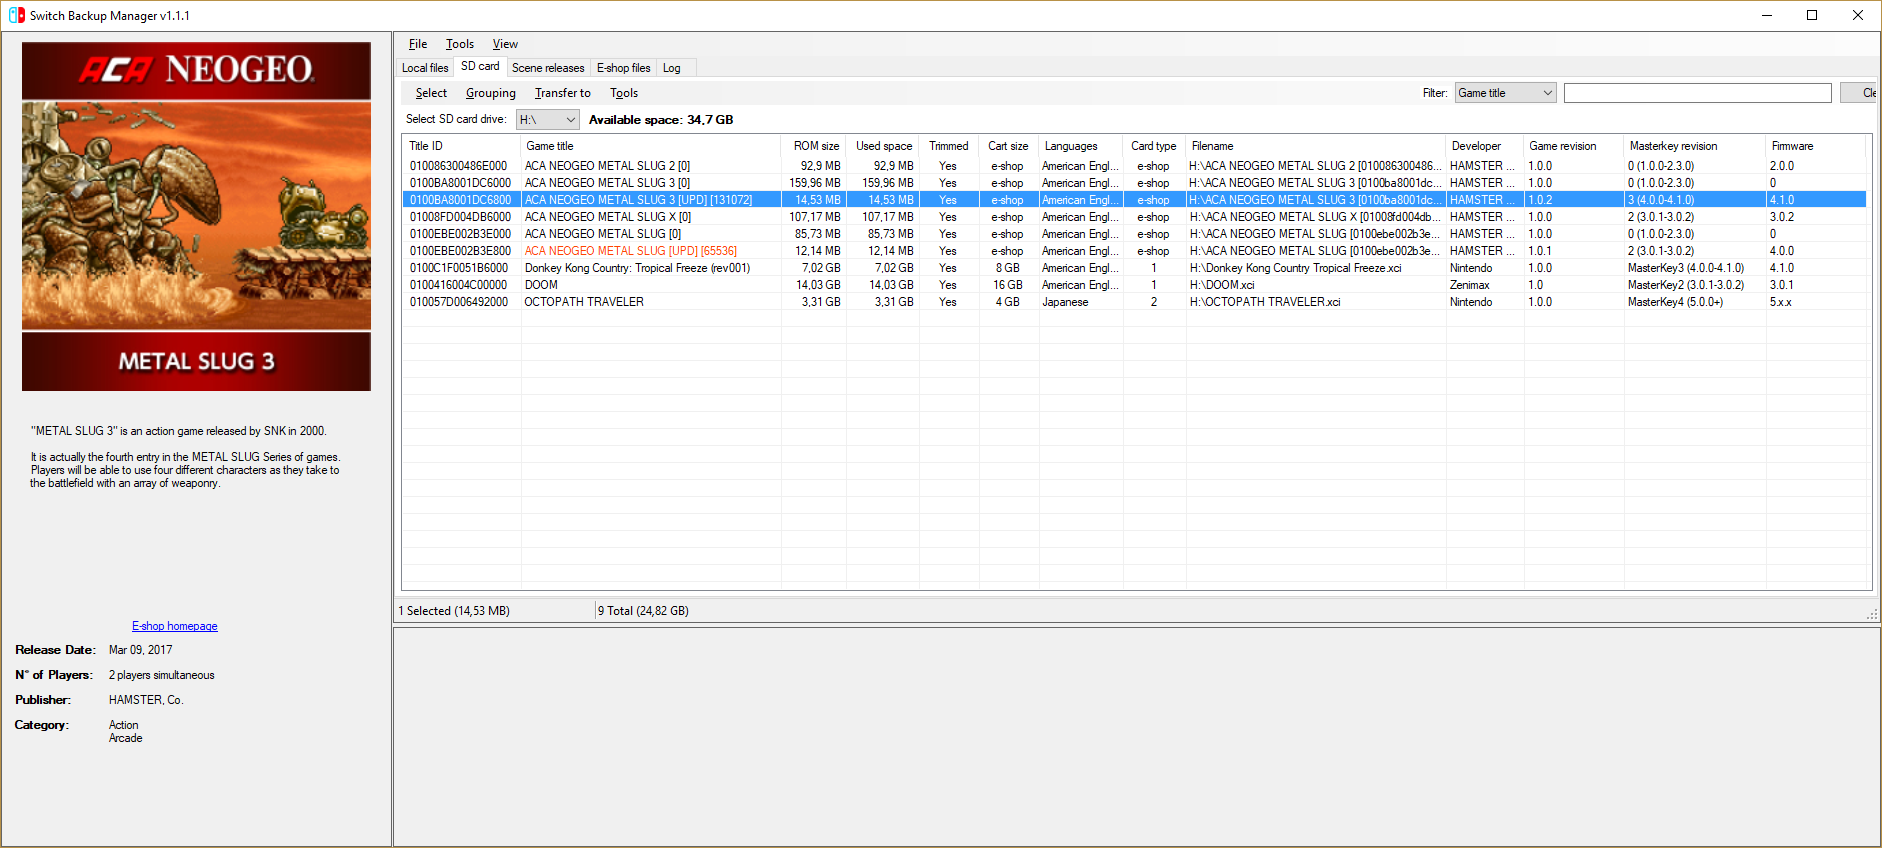This screenshot has width=1882, height=848.
Task: Open the Tools menu in menu bar
Action: point(460,44)
